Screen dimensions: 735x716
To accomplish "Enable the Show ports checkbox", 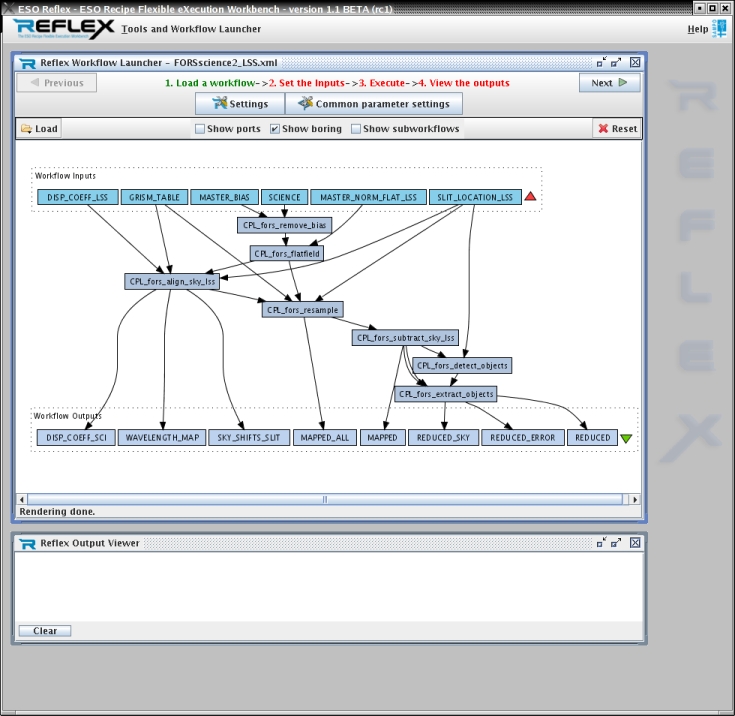I will pos(200,128).
